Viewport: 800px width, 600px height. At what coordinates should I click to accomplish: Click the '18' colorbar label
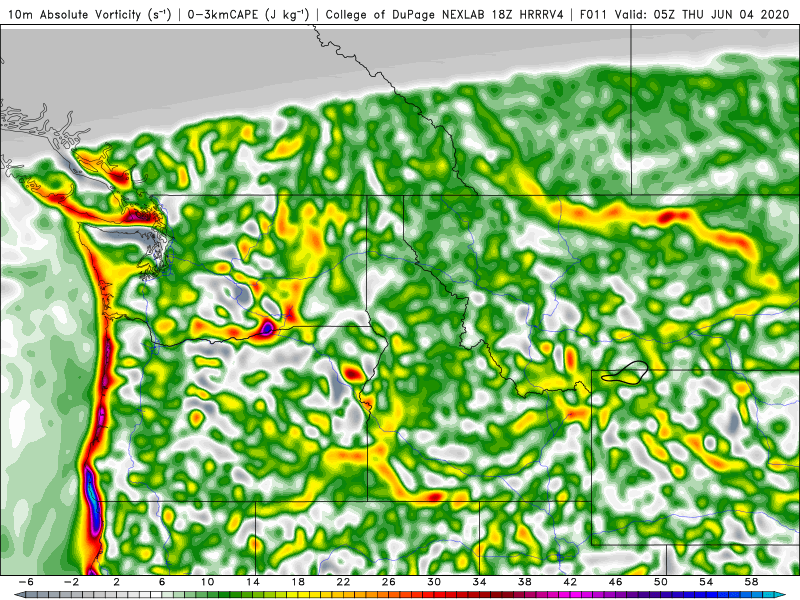[298, 582]
